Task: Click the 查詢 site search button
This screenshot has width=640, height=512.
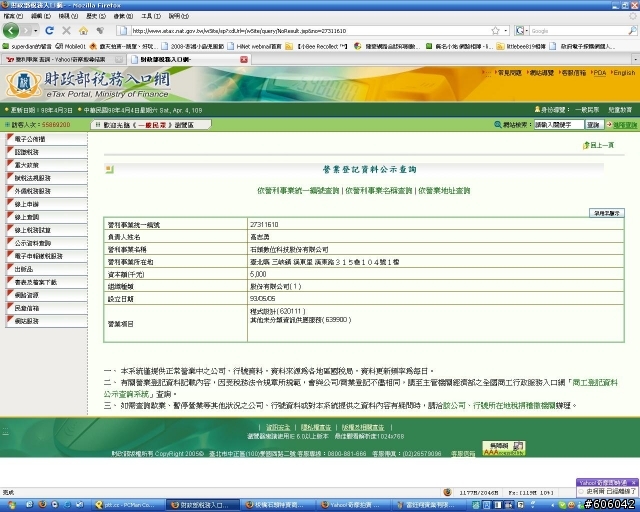Action: click(593, 125)
